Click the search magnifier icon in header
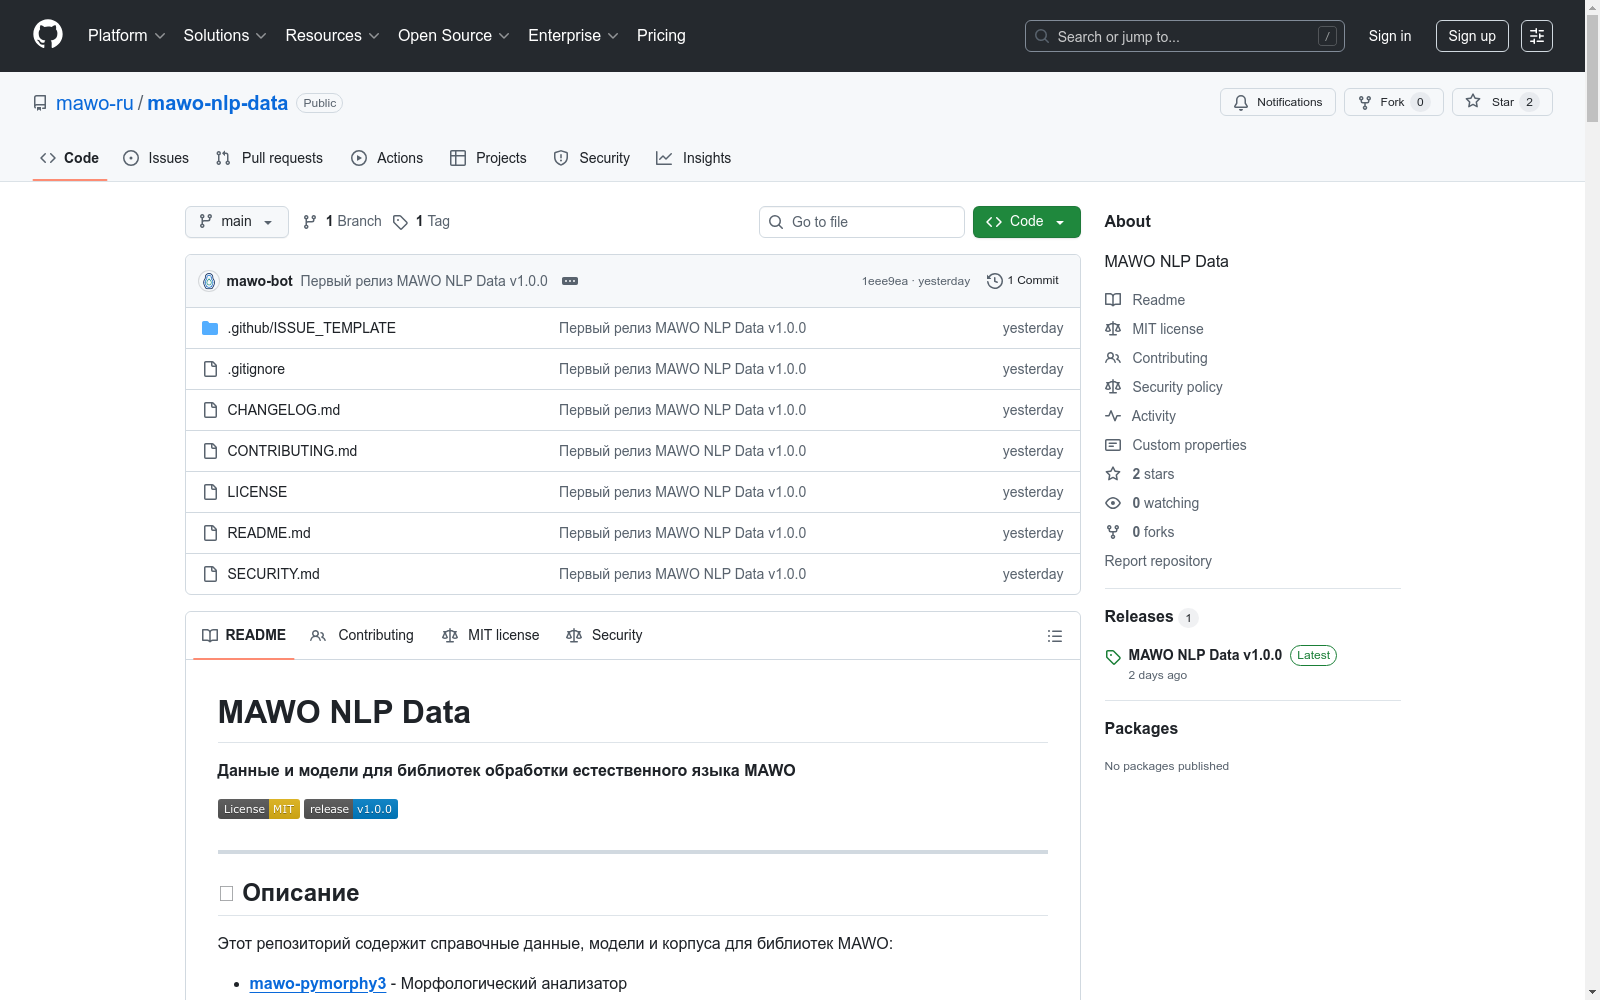Screen dimensions: 1600x1000 click(x=1042, y=36)
